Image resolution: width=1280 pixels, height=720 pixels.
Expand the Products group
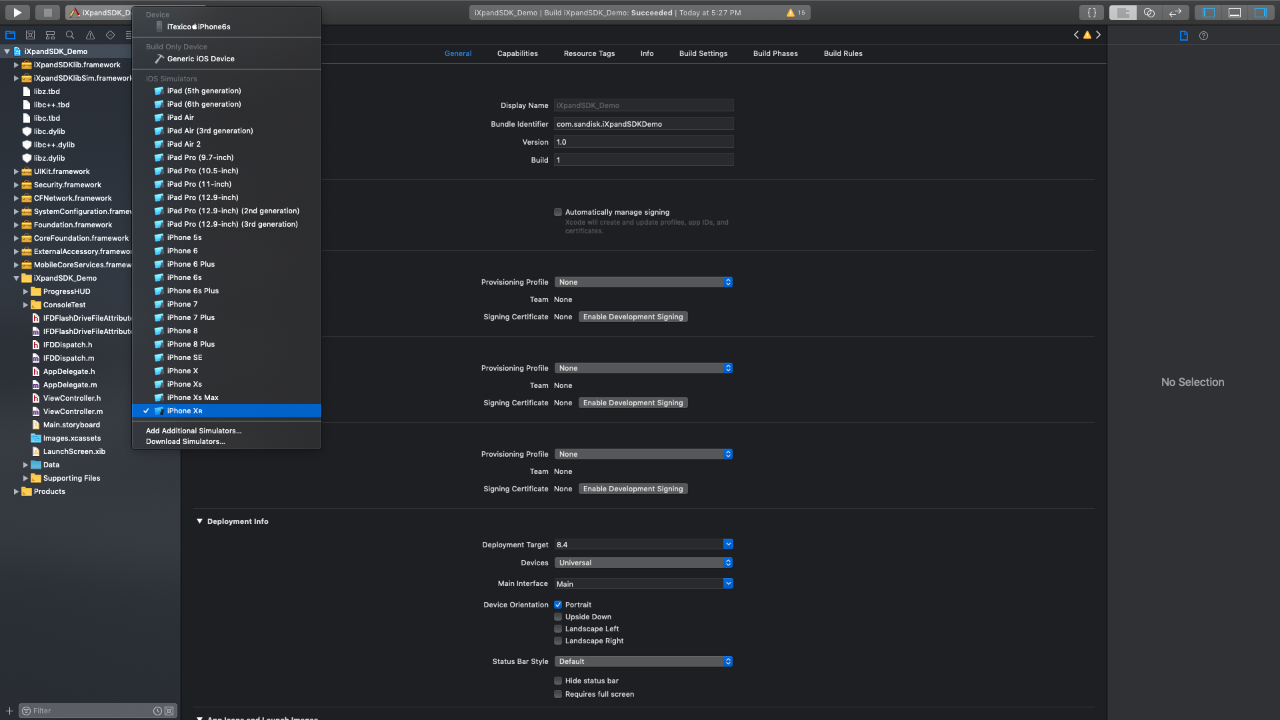click(x=16, y=492)
